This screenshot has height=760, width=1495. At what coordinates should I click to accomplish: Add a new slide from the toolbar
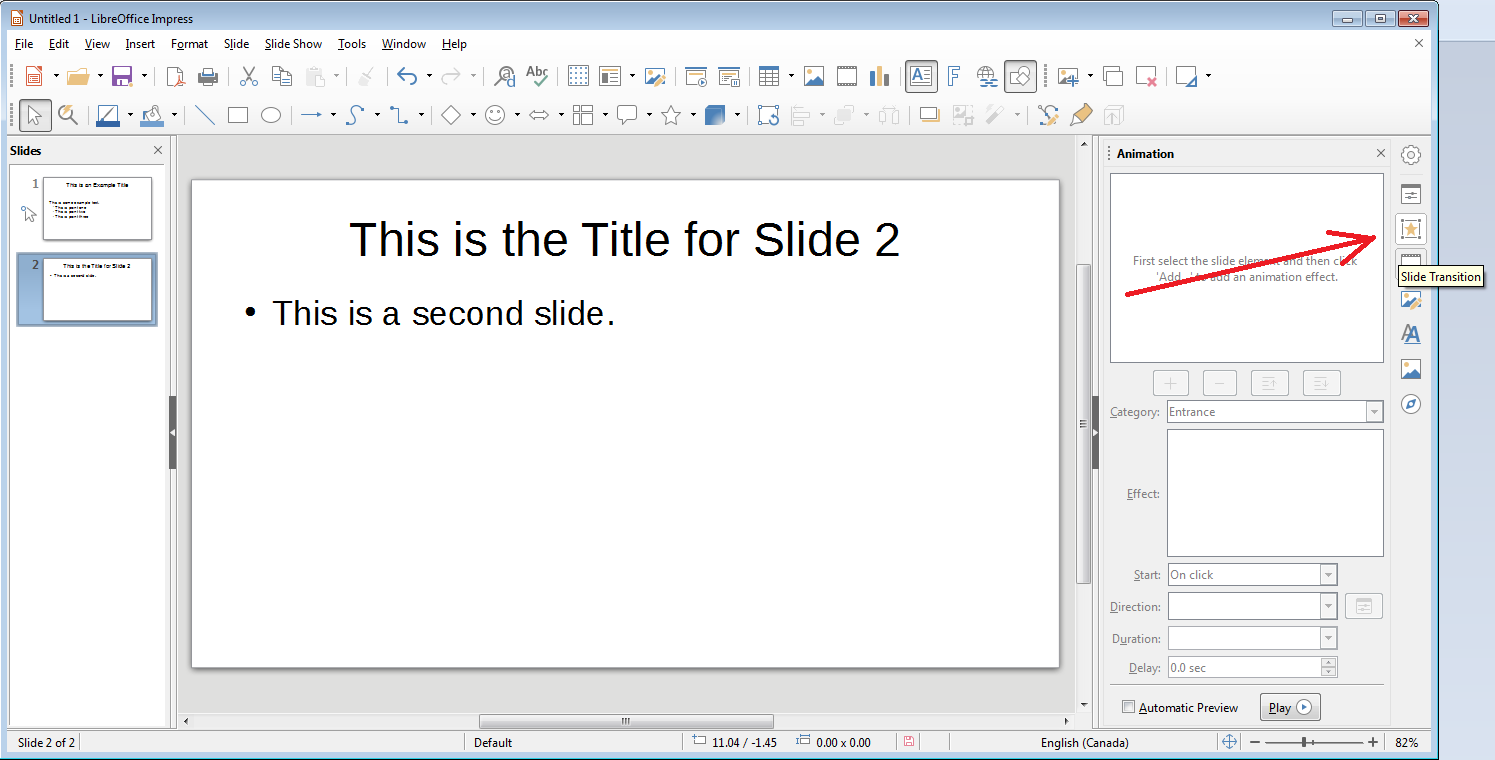tap(1068, 76)
